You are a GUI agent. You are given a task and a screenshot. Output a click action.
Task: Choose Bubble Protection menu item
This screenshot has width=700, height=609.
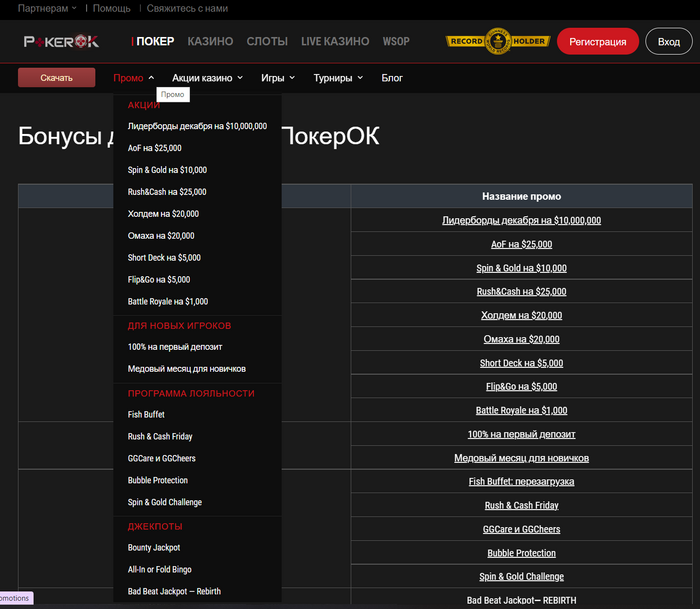(x=158, y=480)
